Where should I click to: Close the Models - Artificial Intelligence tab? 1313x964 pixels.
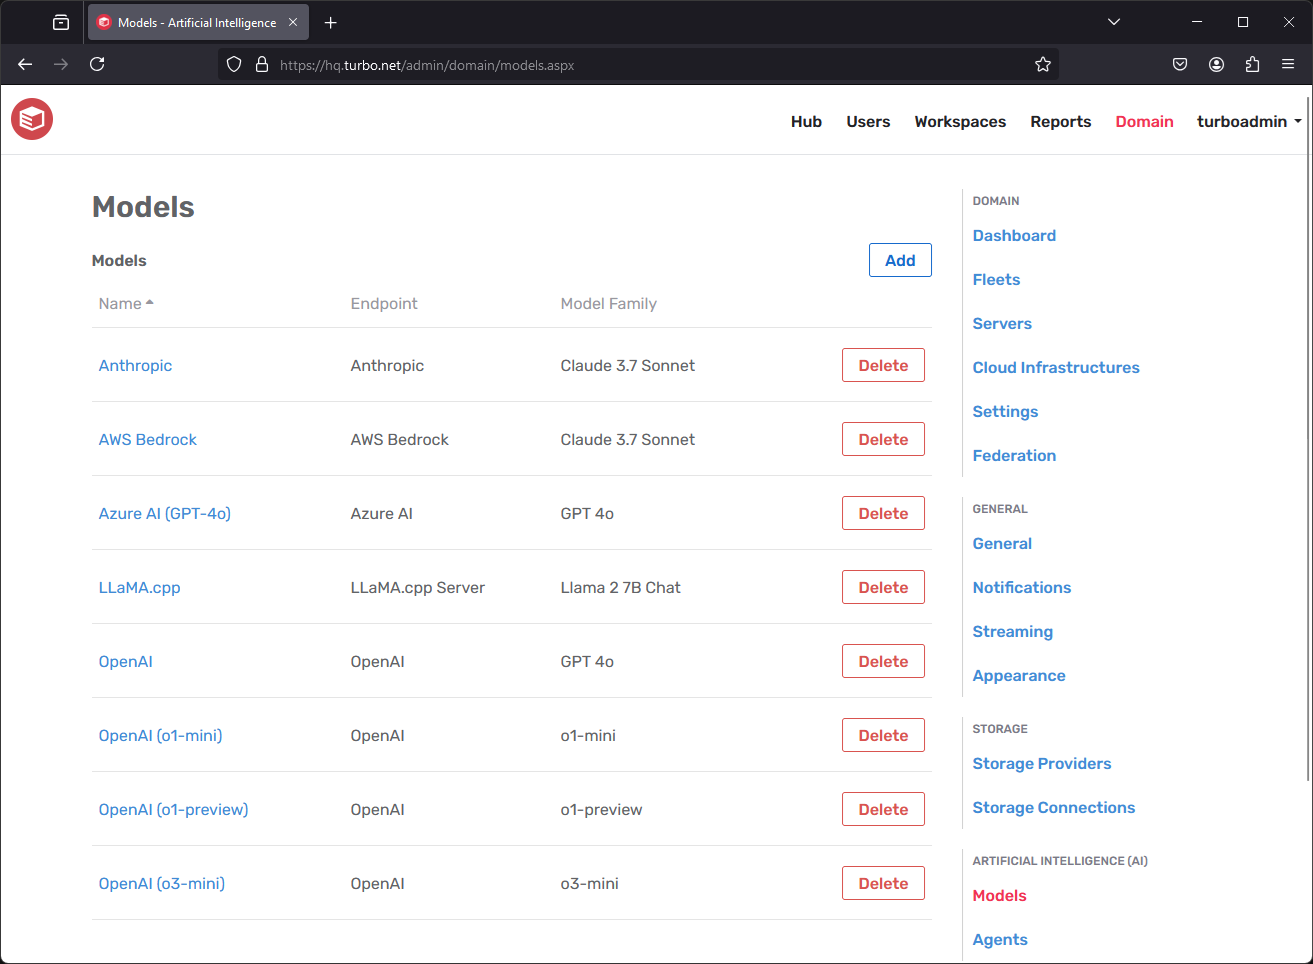click(293, 22)
